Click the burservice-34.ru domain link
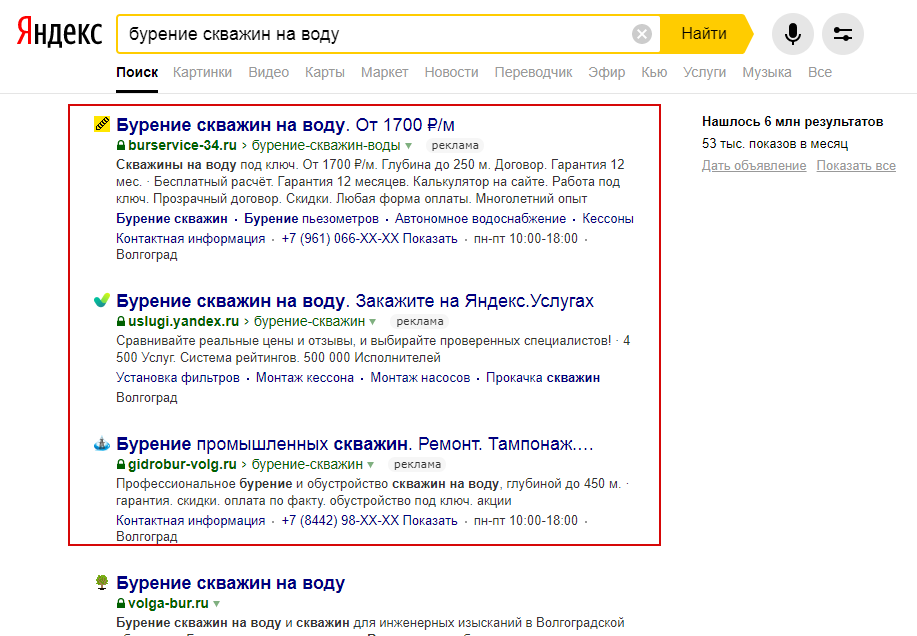Viewport: 917px width, 636px height. tap(182, 145)
